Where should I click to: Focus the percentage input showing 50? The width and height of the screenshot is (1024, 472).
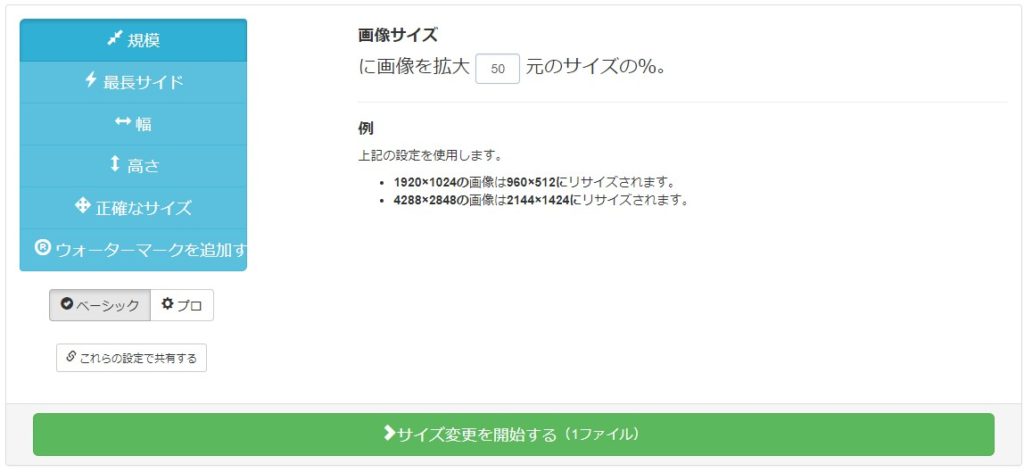[498, 69]
